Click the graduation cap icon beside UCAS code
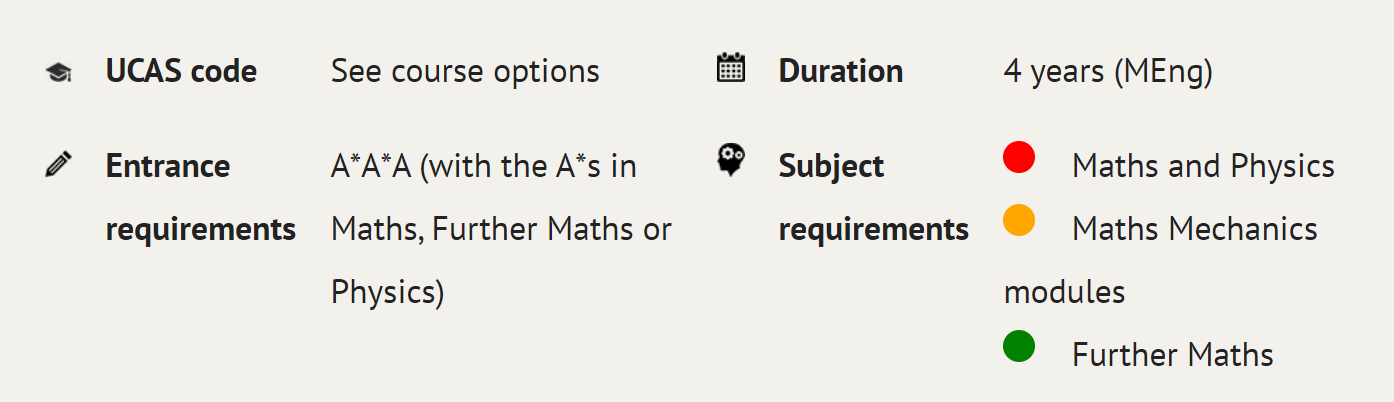The image size is (1394, 402). (x=58, y=72)
